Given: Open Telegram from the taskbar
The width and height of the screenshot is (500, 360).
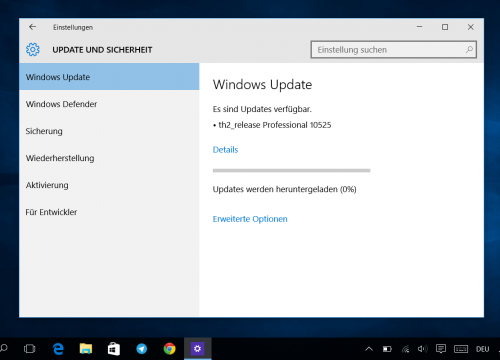Looking at the screenshot, I should (142, 349).
